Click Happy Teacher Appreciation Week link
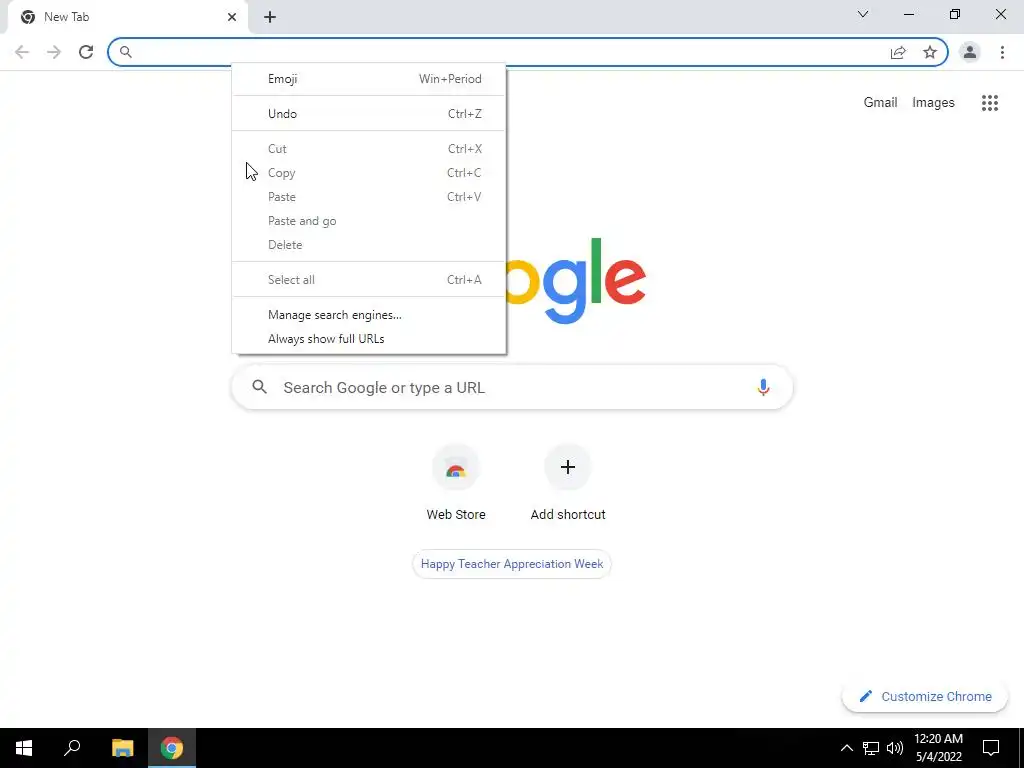This screenshot has width=1024, height=768. (512, 564)
